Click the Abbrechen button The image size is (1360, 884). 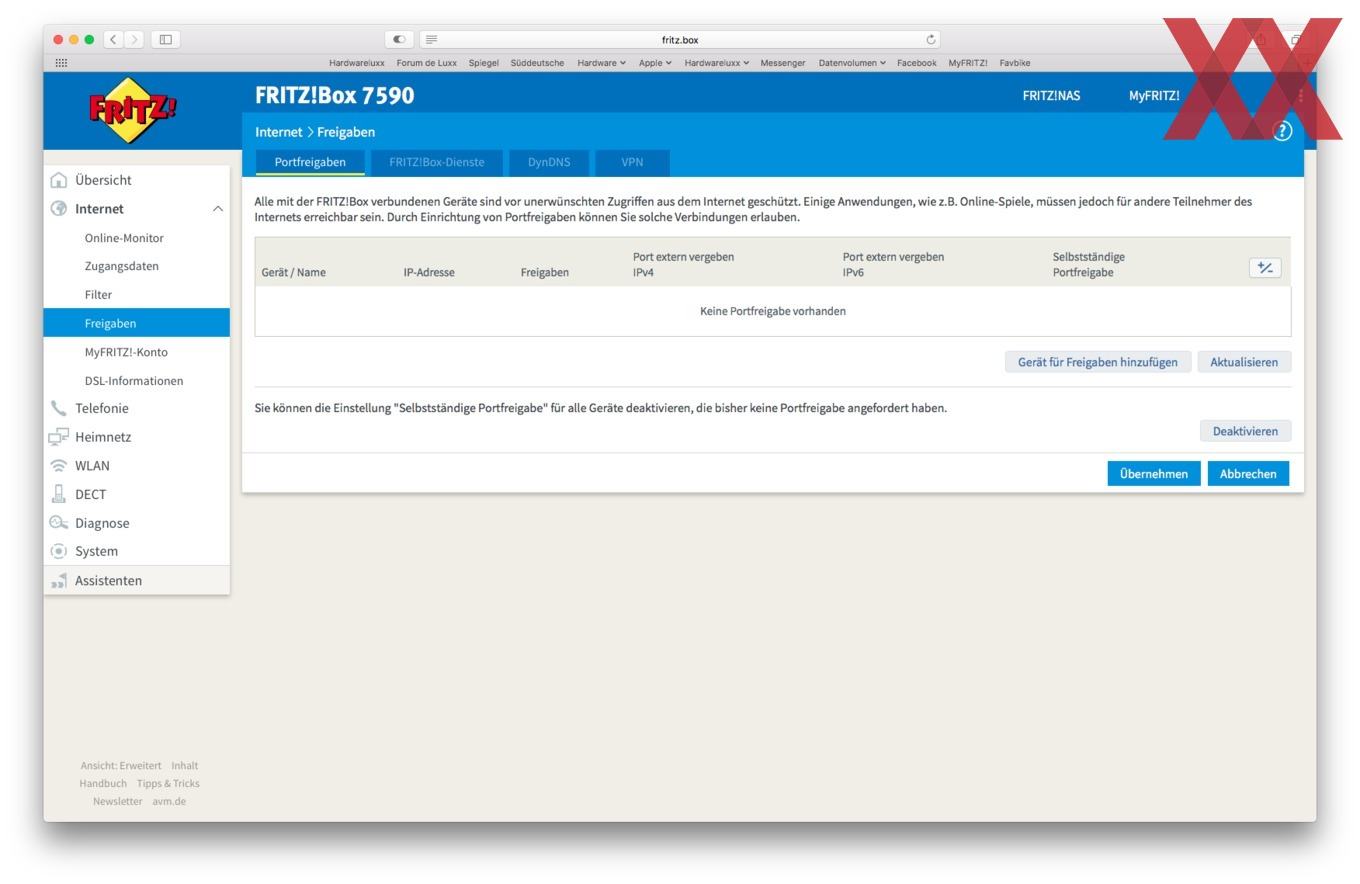[1248, 474]
